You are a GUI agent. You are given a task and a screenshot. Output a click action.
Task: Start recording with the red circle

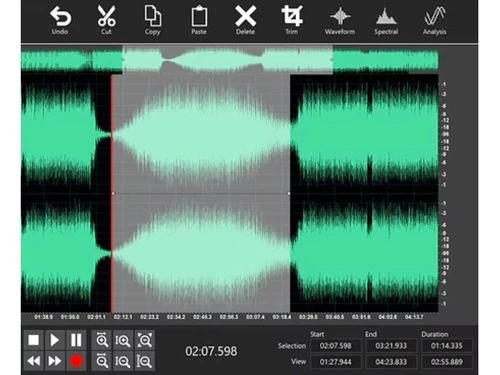[x=76, y=361]
